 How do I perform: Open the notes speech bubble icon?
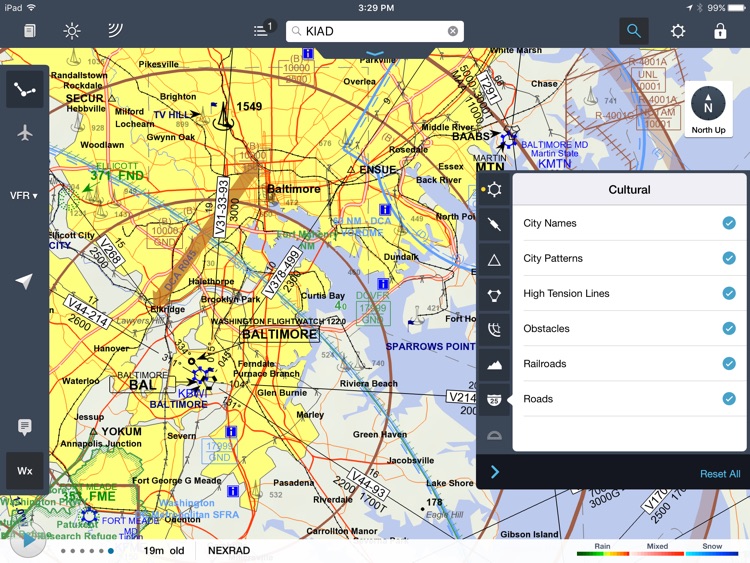click(x=25, y=426)
